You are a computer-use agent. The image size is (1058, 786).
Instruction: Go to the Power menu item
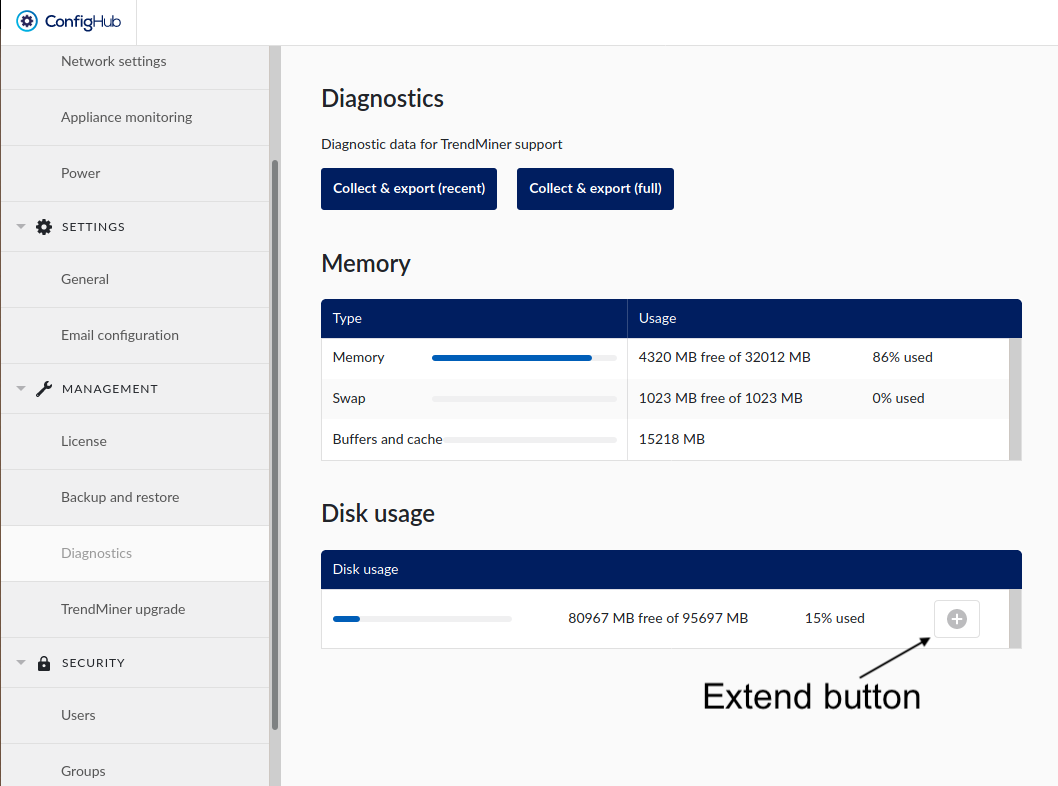[80, 173]
